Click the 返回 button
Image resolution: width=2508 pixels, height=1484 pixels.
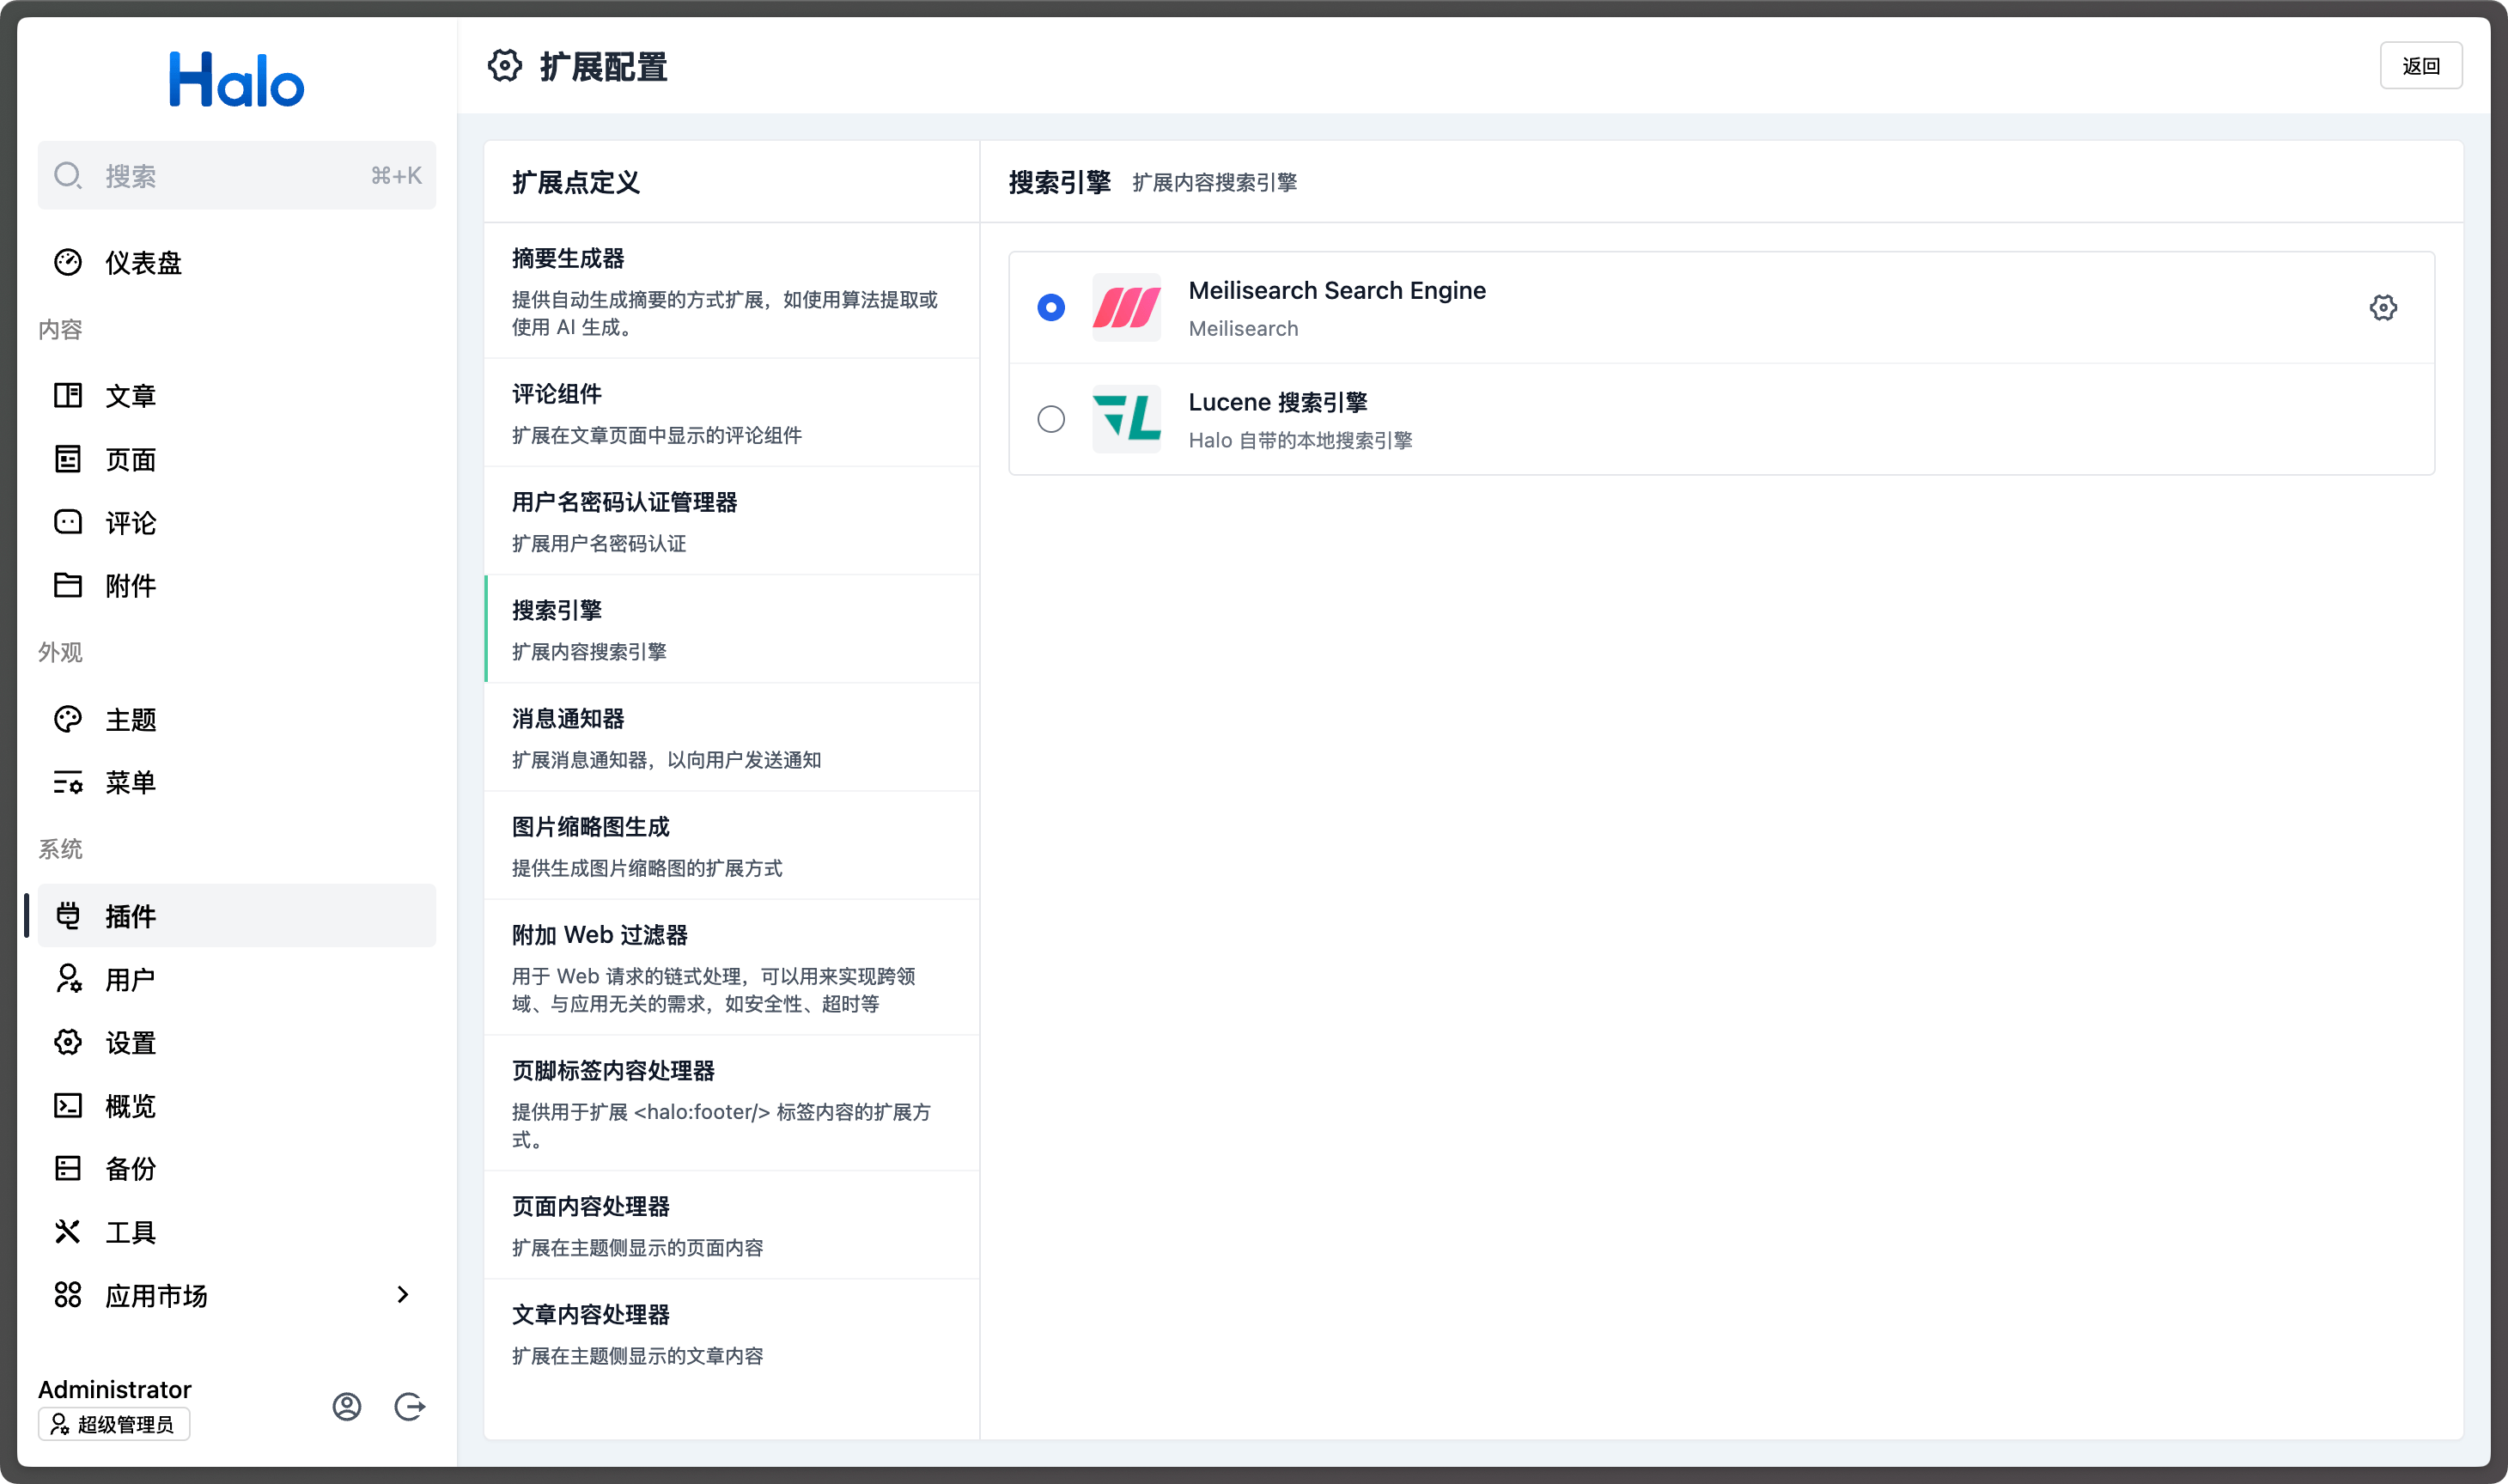pyautogui.click(x=2421, y=65)
